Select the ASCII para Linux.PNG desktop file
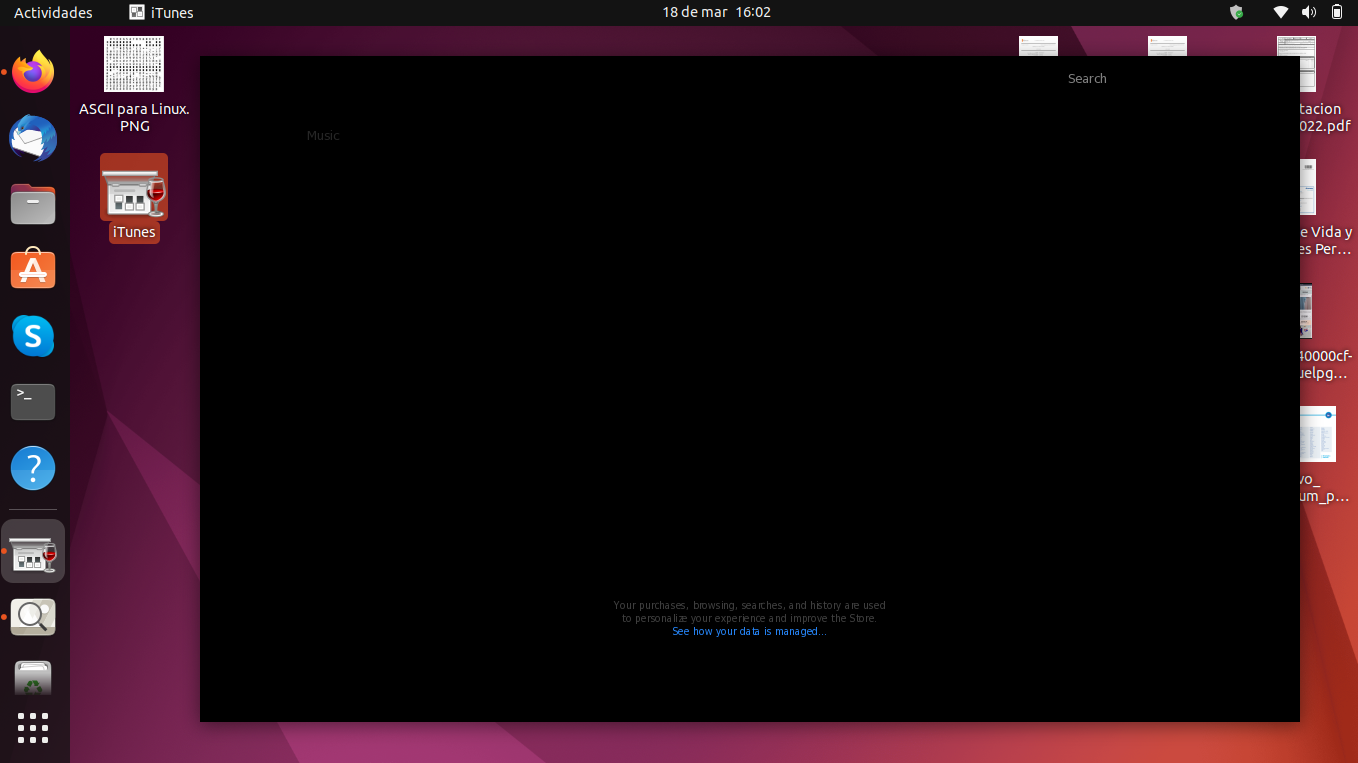This screenshot has width=1358, height=763. pyautogui.click(x=134, y=85)
